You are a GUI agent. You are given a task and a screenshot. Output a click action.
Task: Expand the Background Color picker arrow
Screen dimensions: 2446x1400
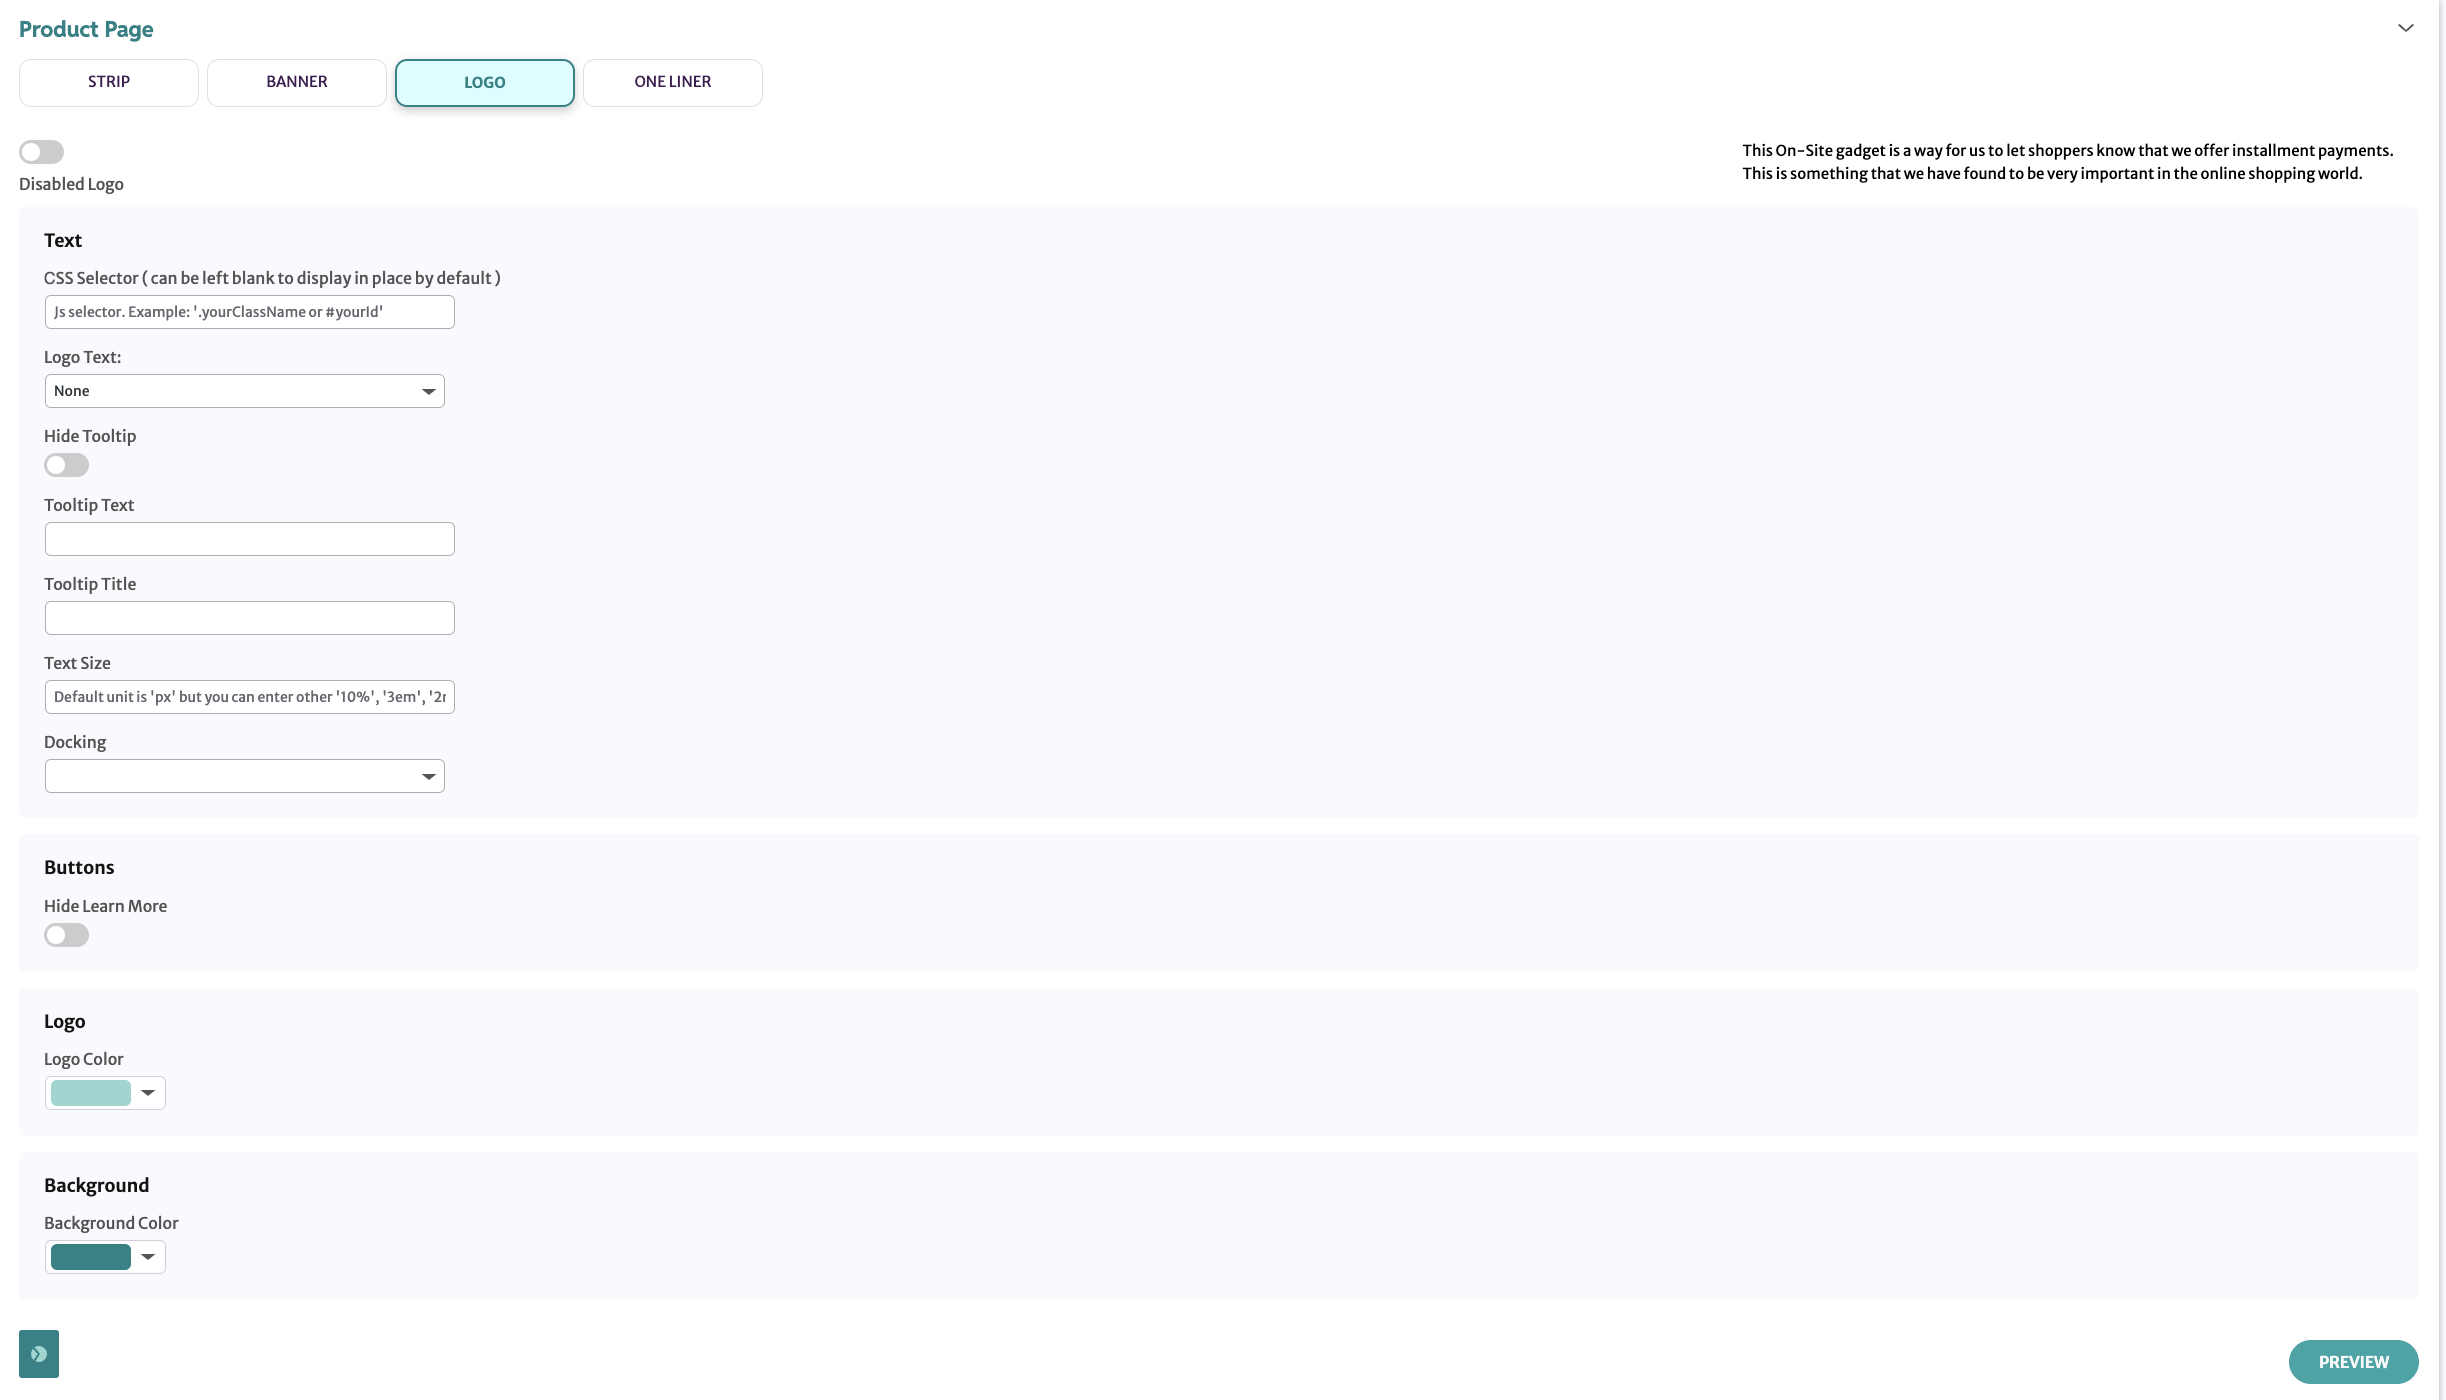coord(148,1257)
